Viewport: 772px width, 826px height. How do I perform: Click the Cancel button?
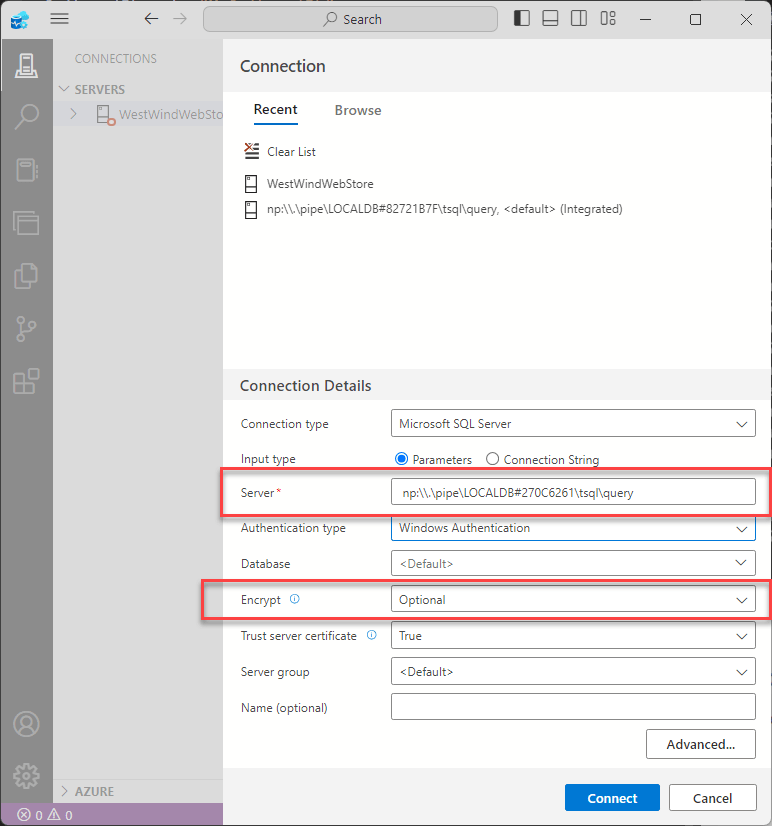click(x=712, y=798)
